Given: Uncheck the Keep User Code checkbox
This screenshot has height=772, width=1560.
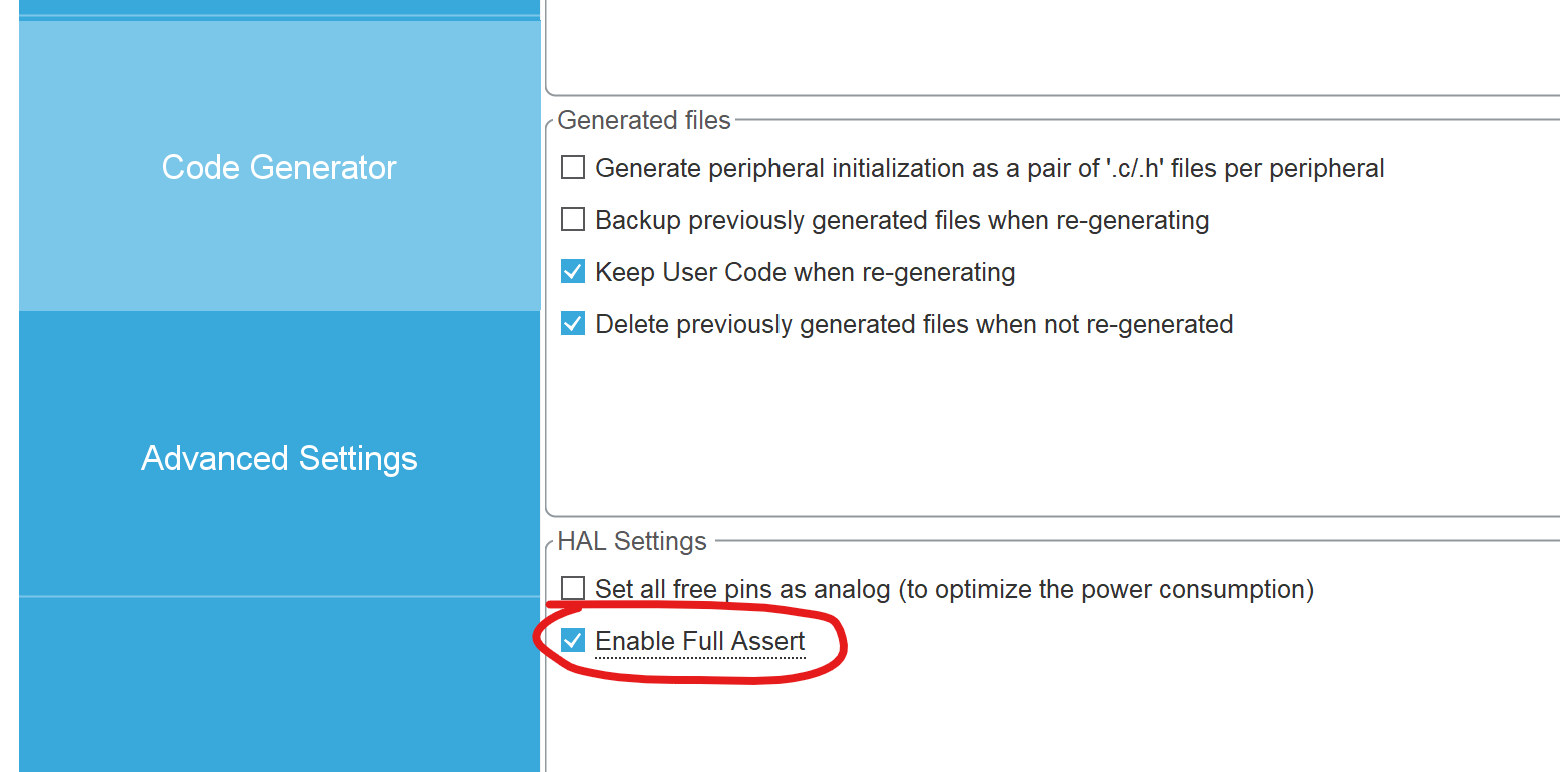Looking at the screenshot, I should click(x=573, y=272).
